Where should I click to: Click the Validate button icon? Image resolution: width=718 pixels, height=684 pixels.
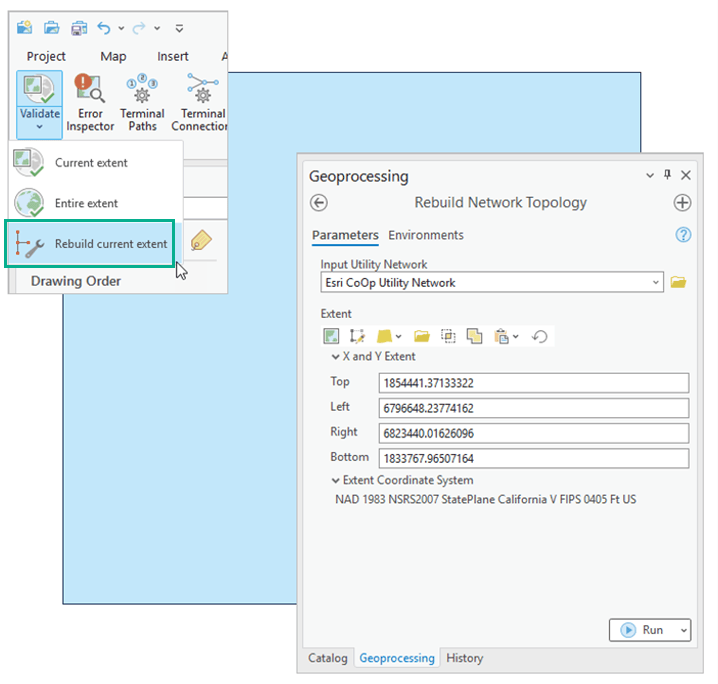(x=39, y=89)
